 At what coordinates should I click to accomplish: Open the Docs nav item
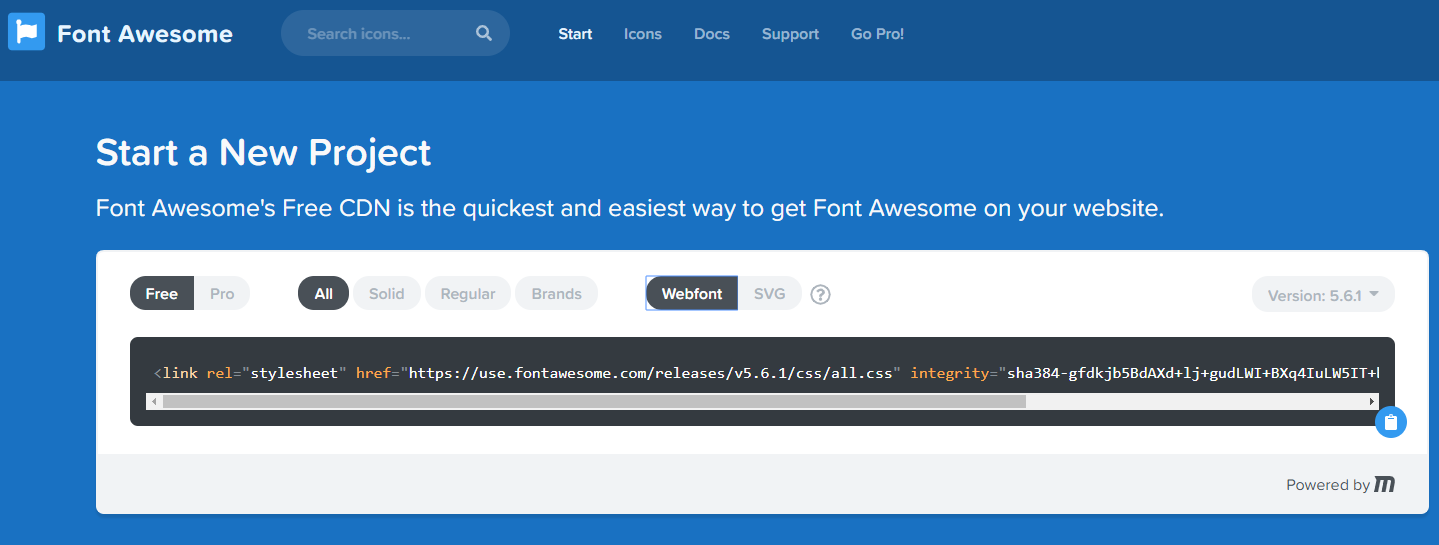pos(712,34)
